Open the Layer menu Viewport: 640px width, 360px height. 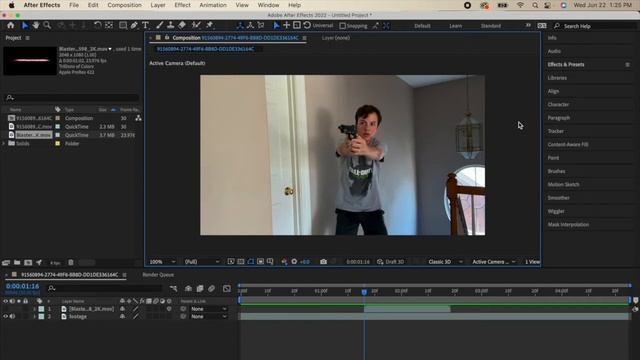158,5
